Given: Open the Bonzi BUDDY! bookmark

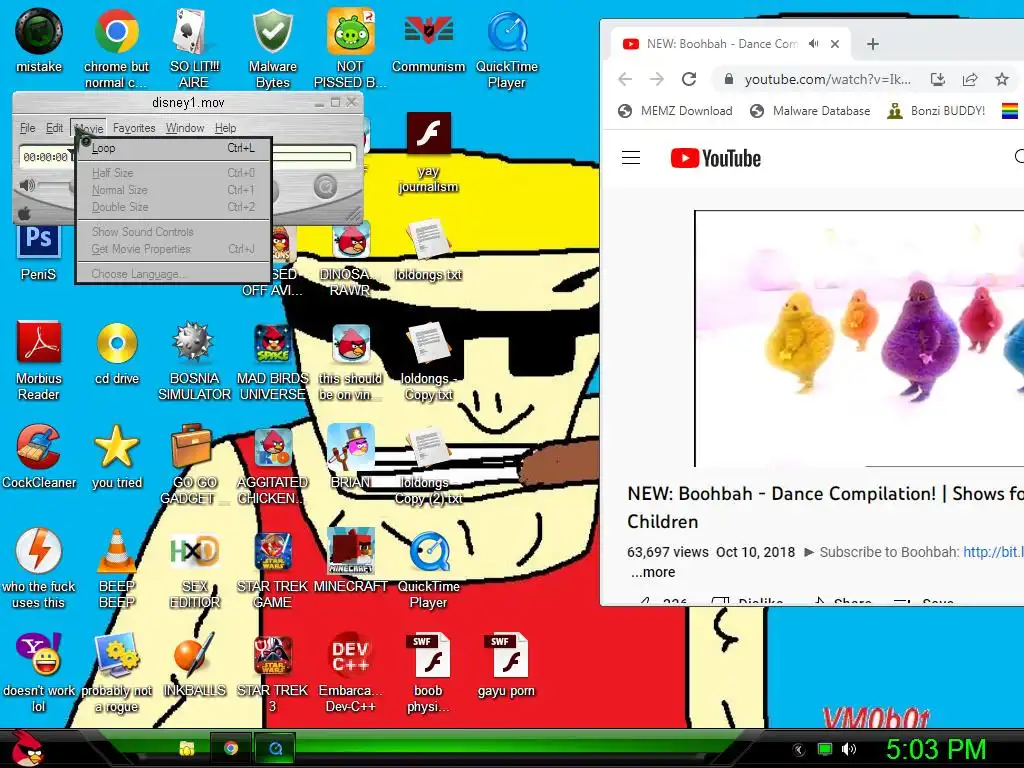Looking at the screenshot, I should 936,111.
